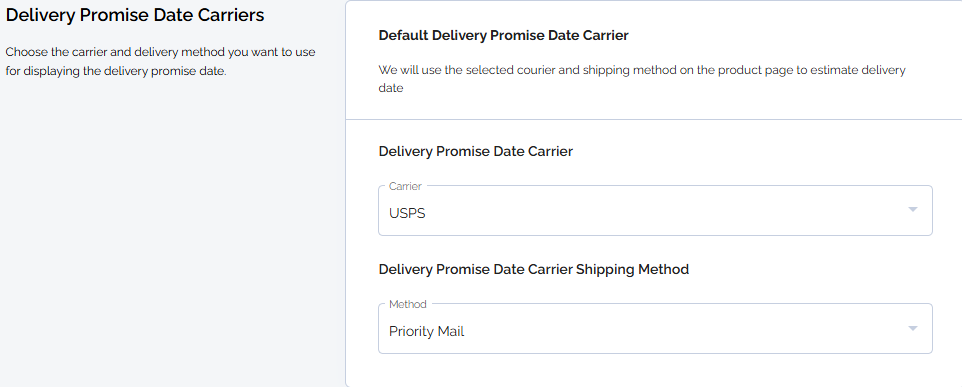Viewport: 962px width, 387px height.
Task: Click the 'for displaying the delivery promise date' line
Action: coord(116,71)
